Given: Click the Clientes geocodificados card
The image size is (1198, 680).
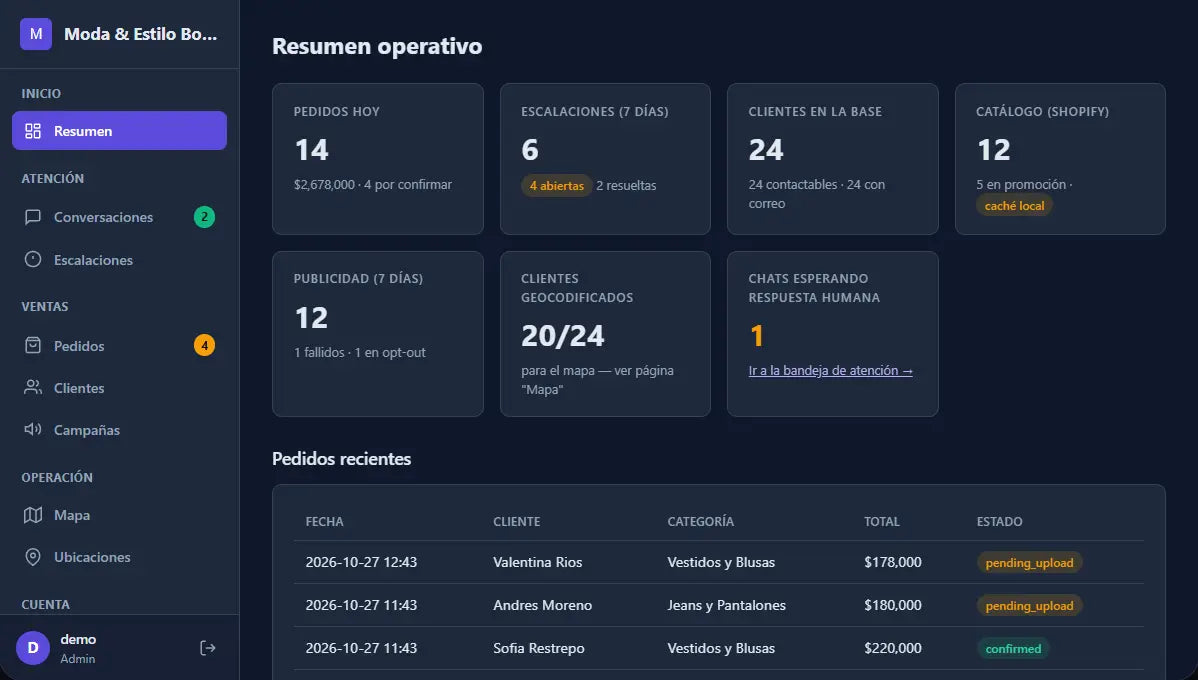Looking at the screenshot, I should click(605, 334).
